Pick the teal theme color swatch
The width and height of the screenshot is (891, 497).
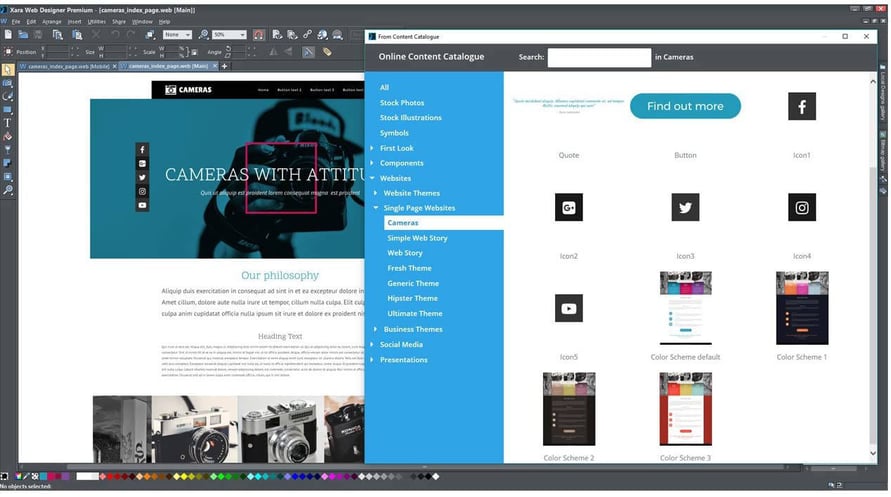click(43, 477)
